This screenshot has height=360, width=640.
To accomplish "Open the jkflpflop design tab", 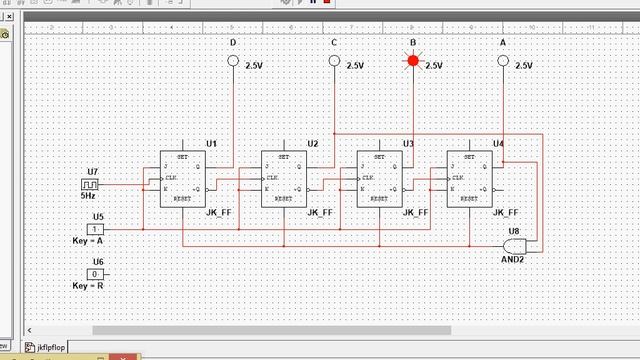I will pyautogui.click(x=45, y=347).
